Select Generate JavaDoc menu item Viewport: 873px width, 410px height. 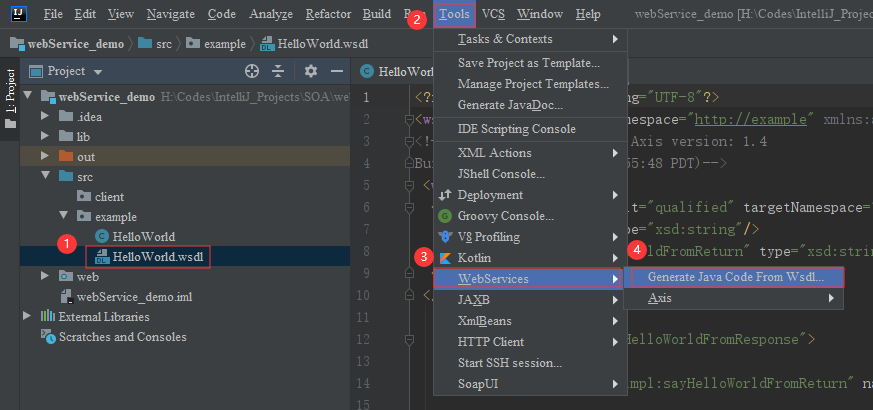[530, 105]
